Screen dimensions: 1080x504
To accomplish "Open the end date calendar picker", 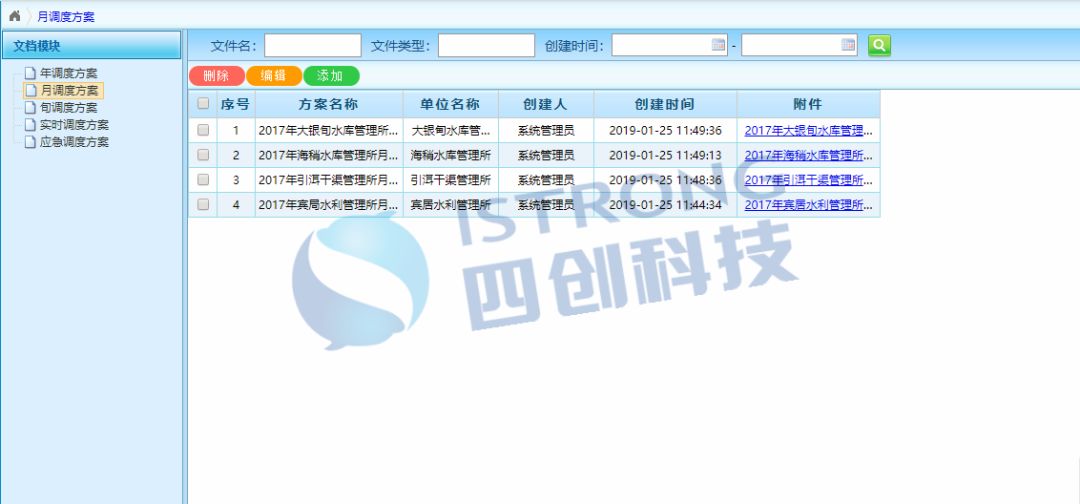I will (848, 45).
